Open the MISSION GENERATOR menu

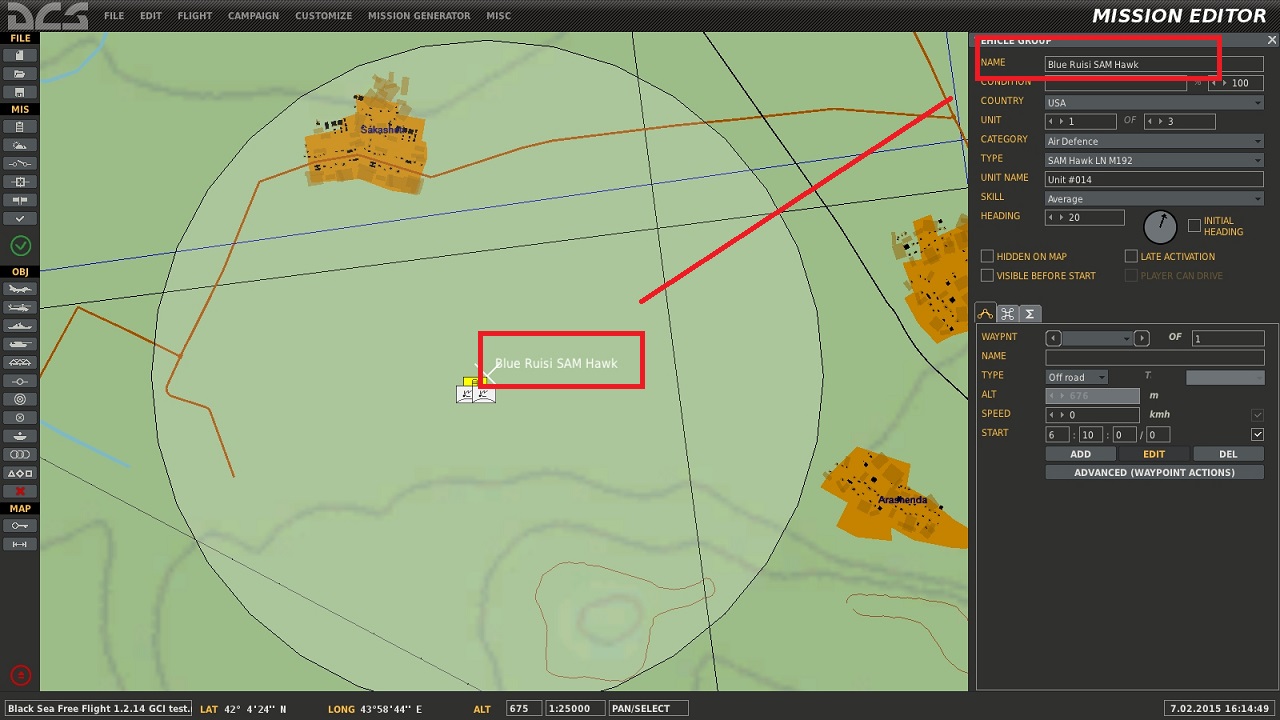pyautogui.click(x=419, y=16)
